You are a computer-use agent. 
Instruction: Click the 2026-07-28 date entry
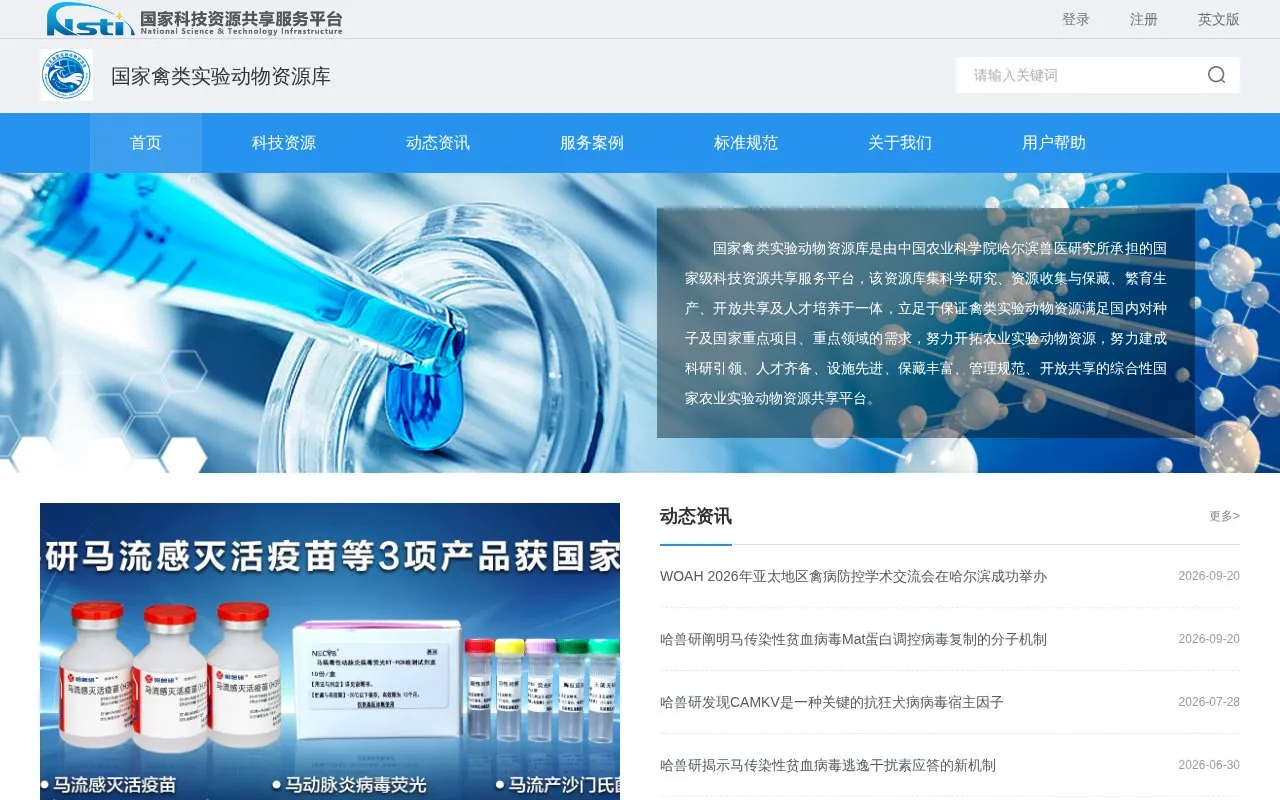point(1209,702)
